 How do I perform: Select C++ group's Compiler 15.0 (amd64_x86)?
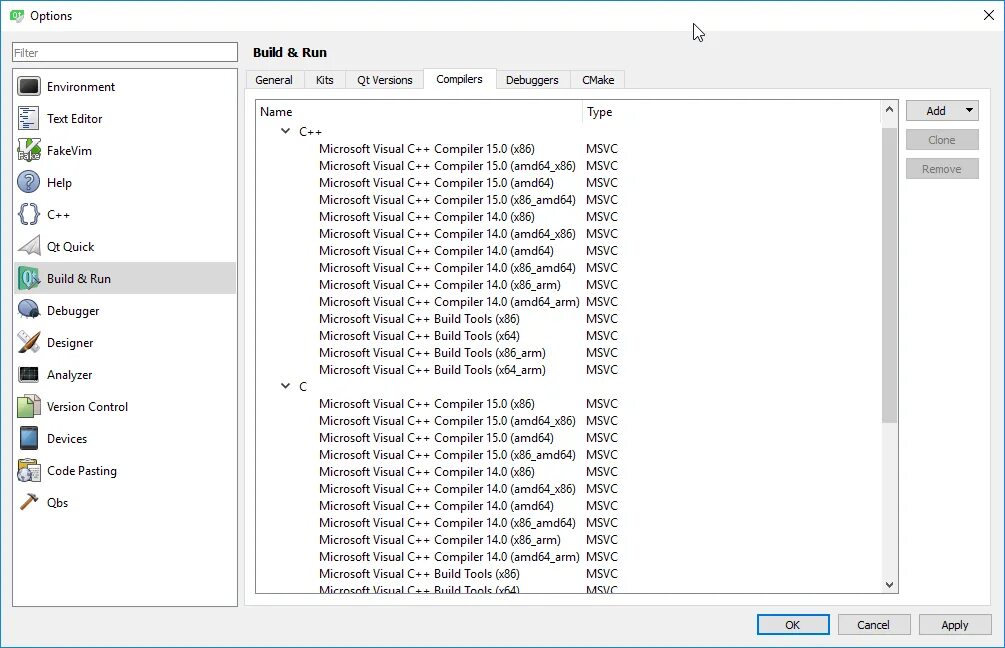point(447,165)
